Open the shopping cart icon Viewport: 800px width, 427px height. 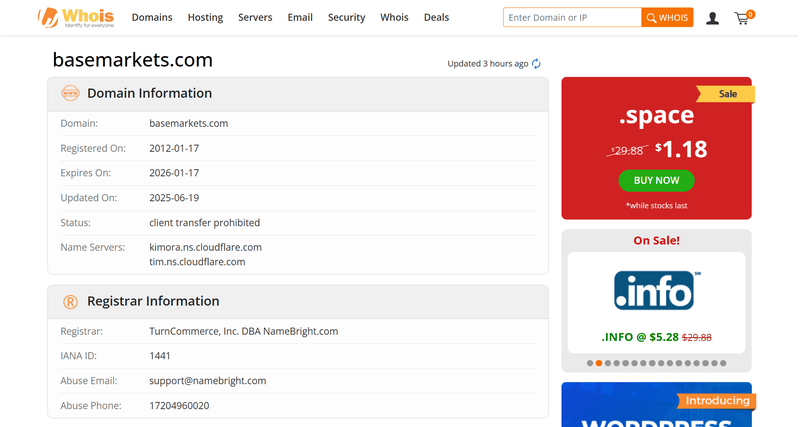[744, 17]
